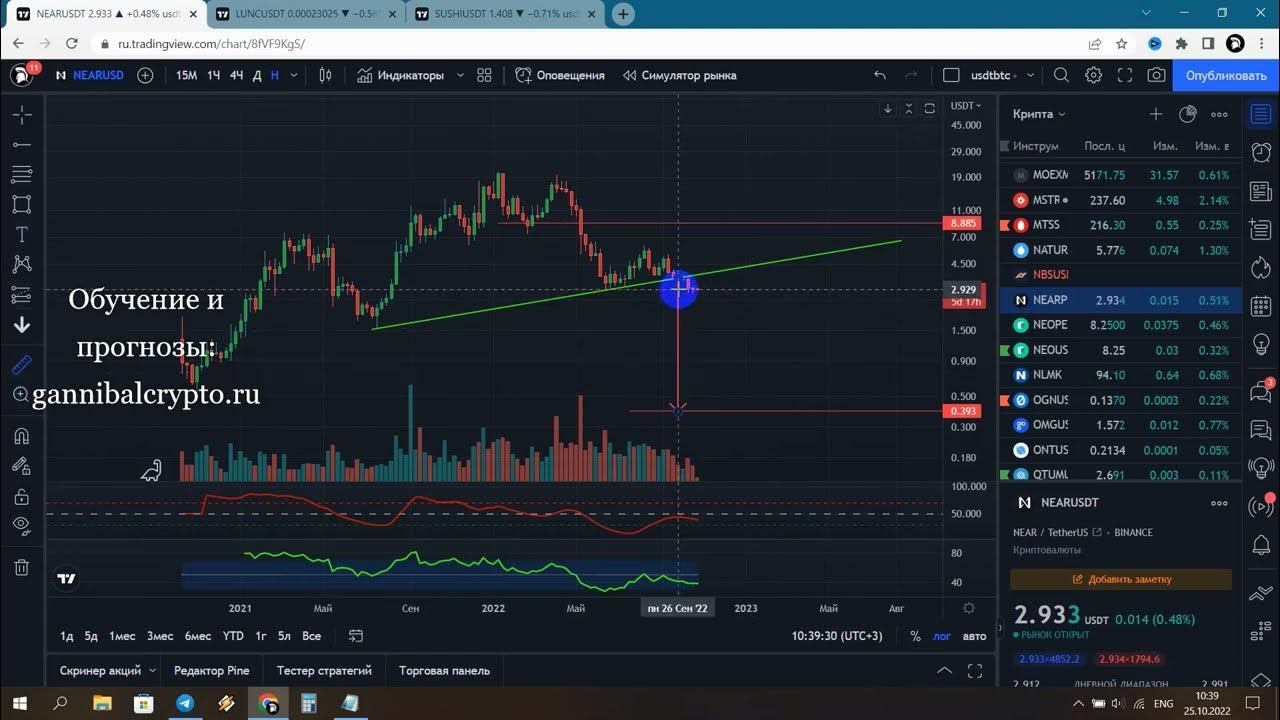1280x720 pixels.
Task: Open the Скринер акций dropdown
Action: (x=107, y=670)
